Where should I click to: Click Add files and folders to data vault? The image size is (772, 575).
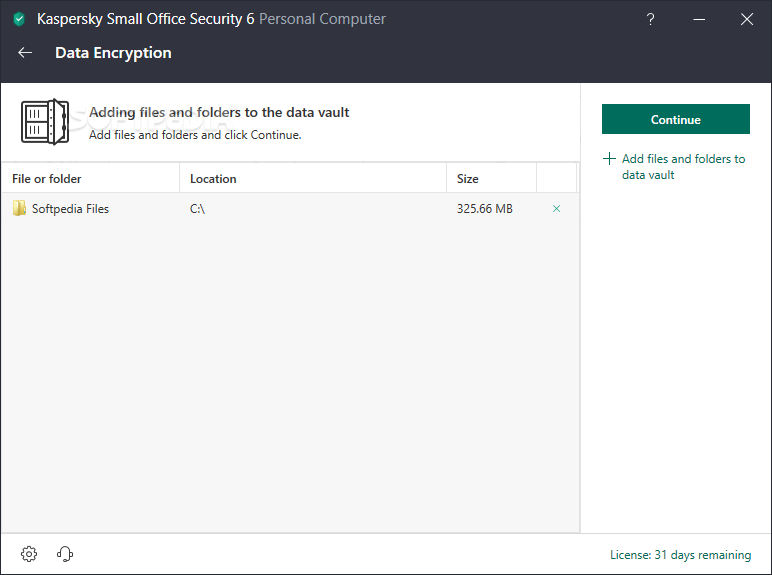[683, 167]
